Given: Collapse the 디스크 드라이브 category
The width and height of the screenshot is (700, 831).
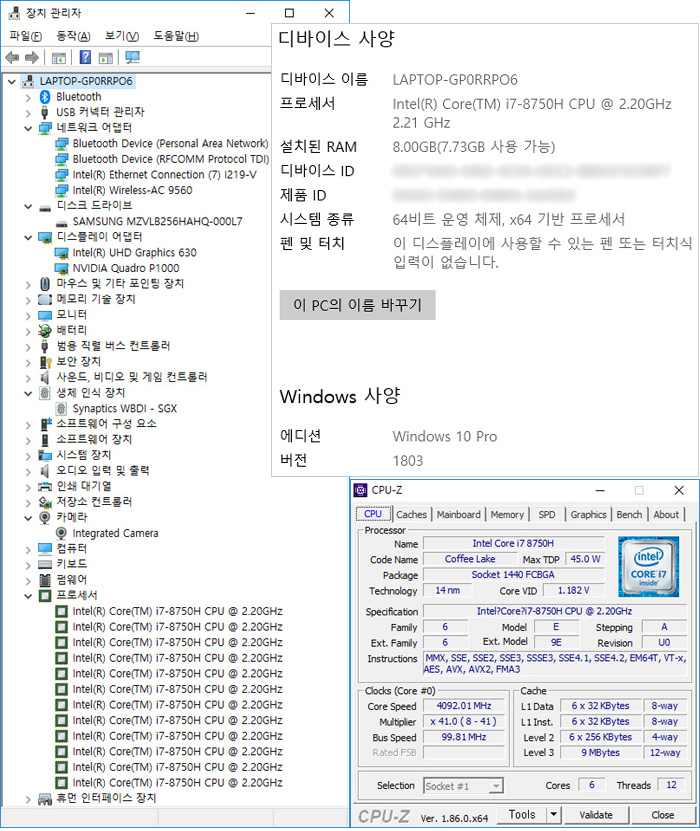Looking at the screenshot, I should coord(28,206).
